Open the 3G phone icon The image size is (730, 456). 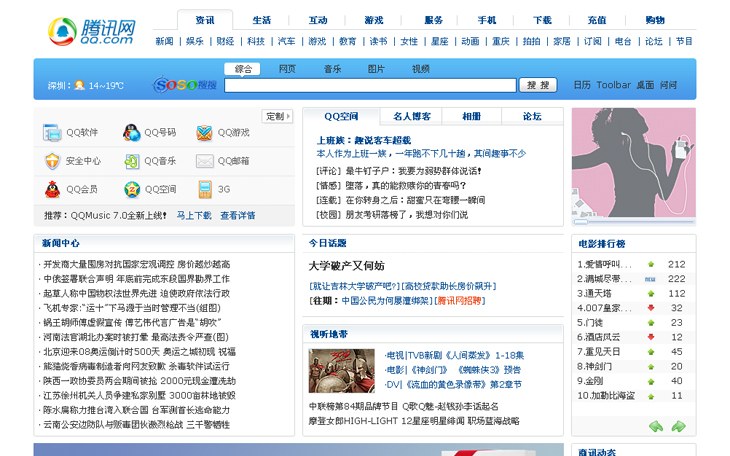click(205, 189)
